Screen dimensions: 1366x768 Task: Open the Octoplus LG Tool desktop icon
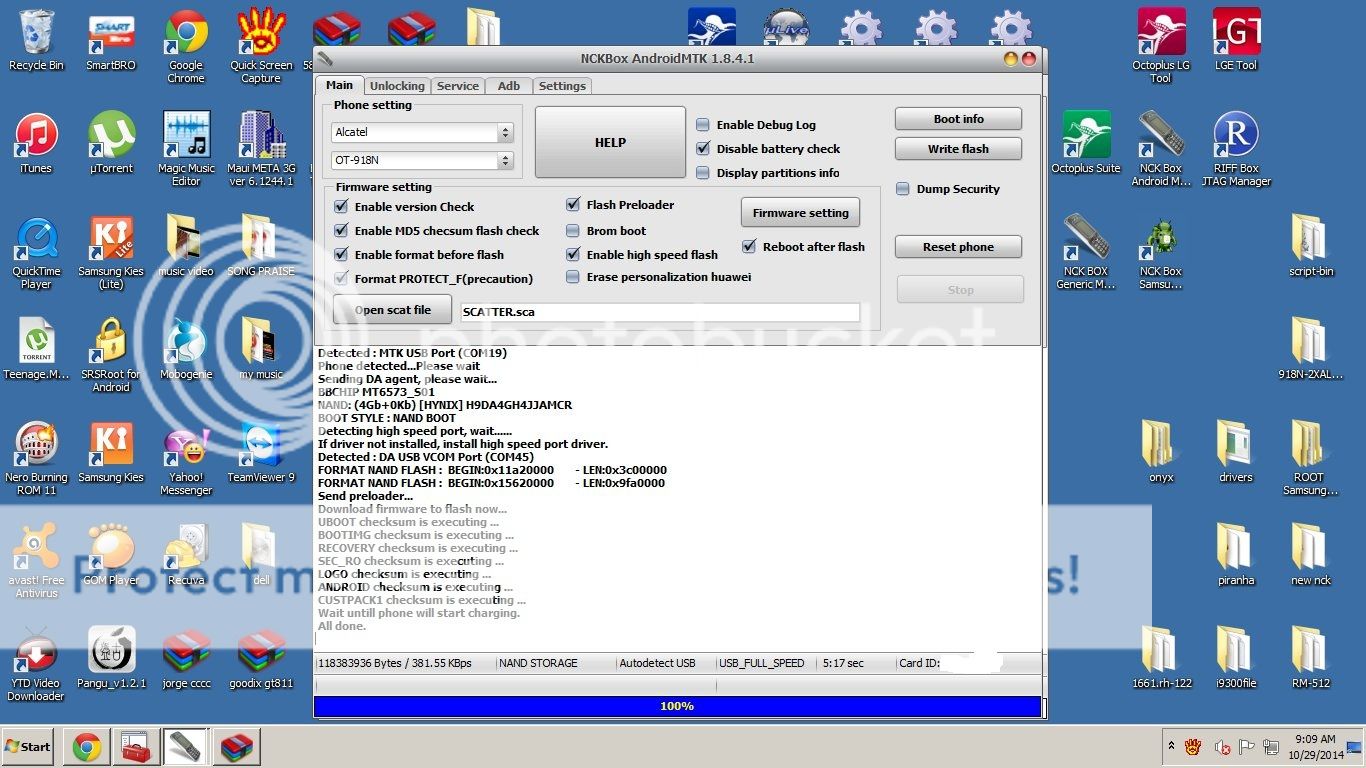pos(1160,33)
